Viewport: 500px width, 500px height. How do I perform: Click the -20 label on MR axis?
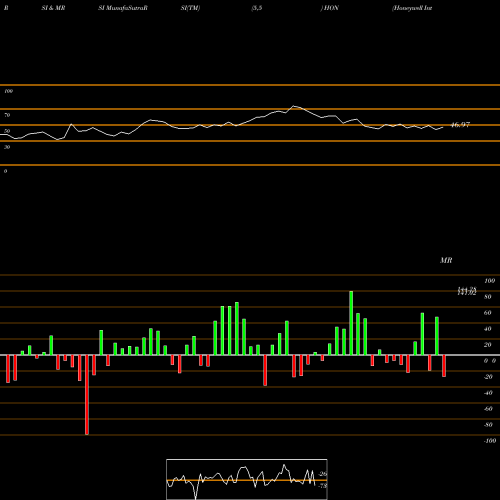click(488, 377)
